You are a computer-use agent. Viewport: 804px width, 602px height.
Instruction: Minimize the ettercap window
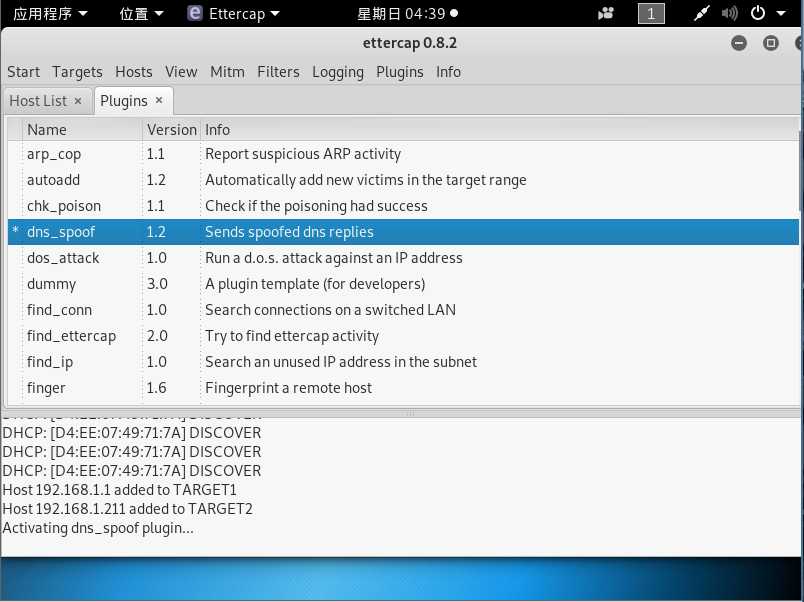coord(739,43)
